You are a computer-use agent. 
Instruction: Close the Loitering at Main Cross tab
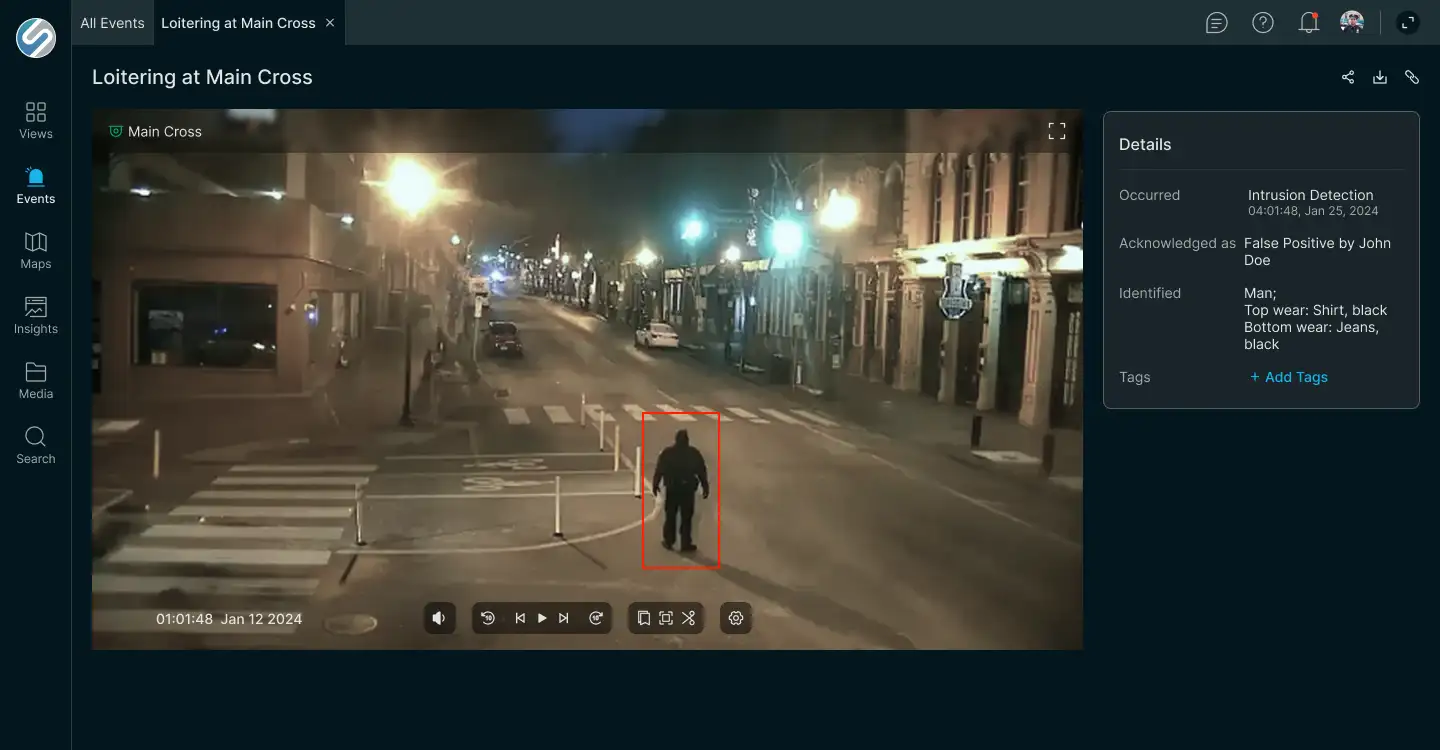coord(330,22)
